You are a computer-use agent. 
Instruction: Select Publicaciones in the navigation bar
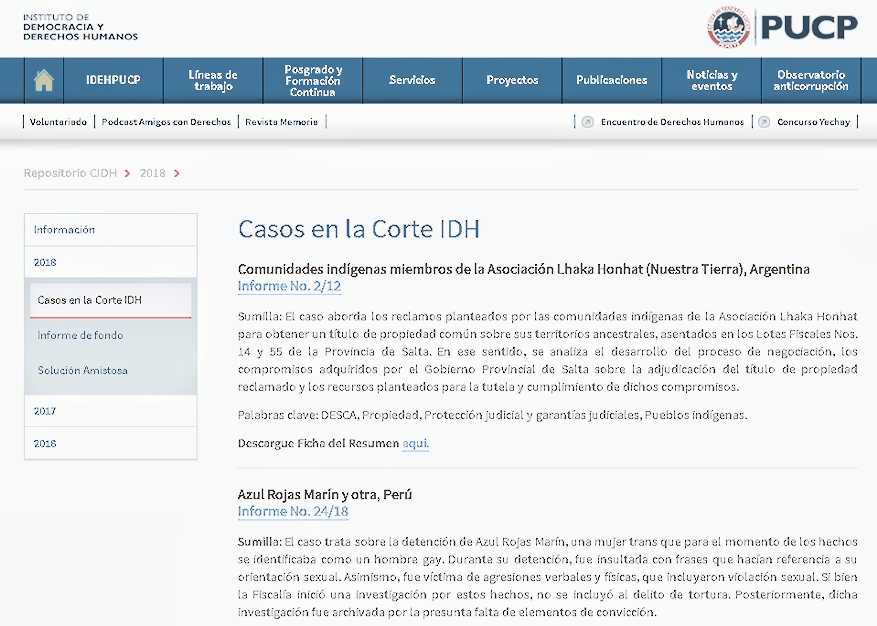[611, 80]
